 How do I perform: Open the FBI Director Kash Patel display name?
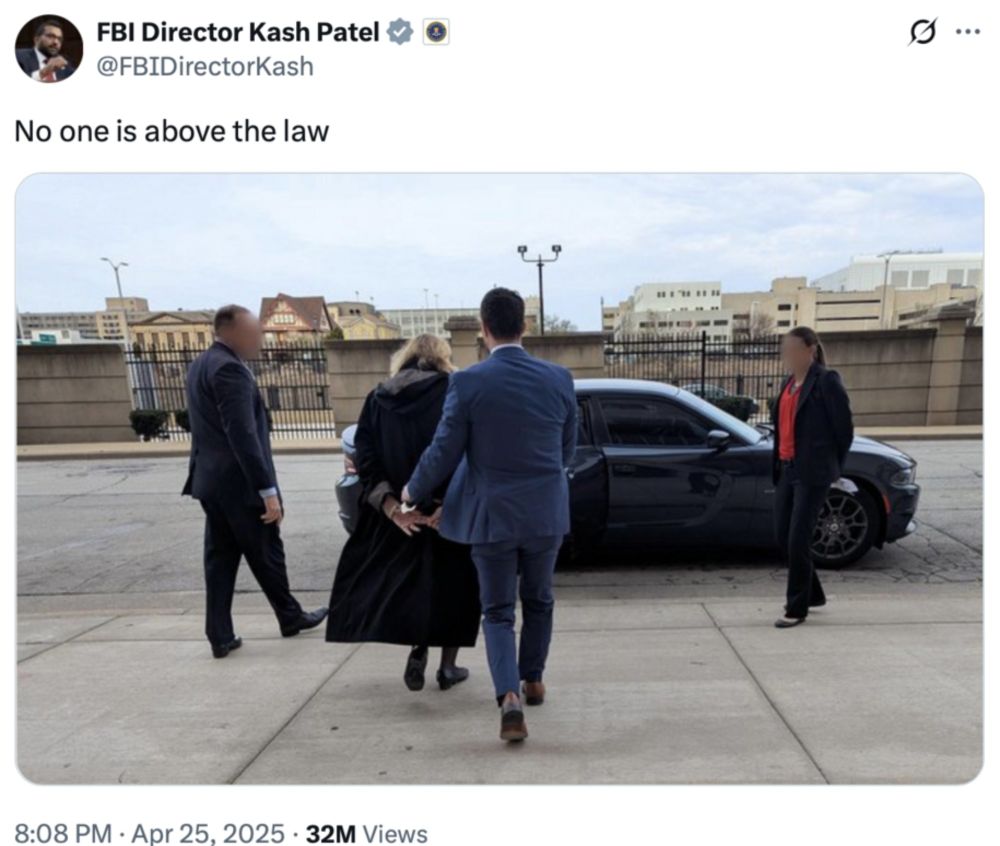click(238, 32)
